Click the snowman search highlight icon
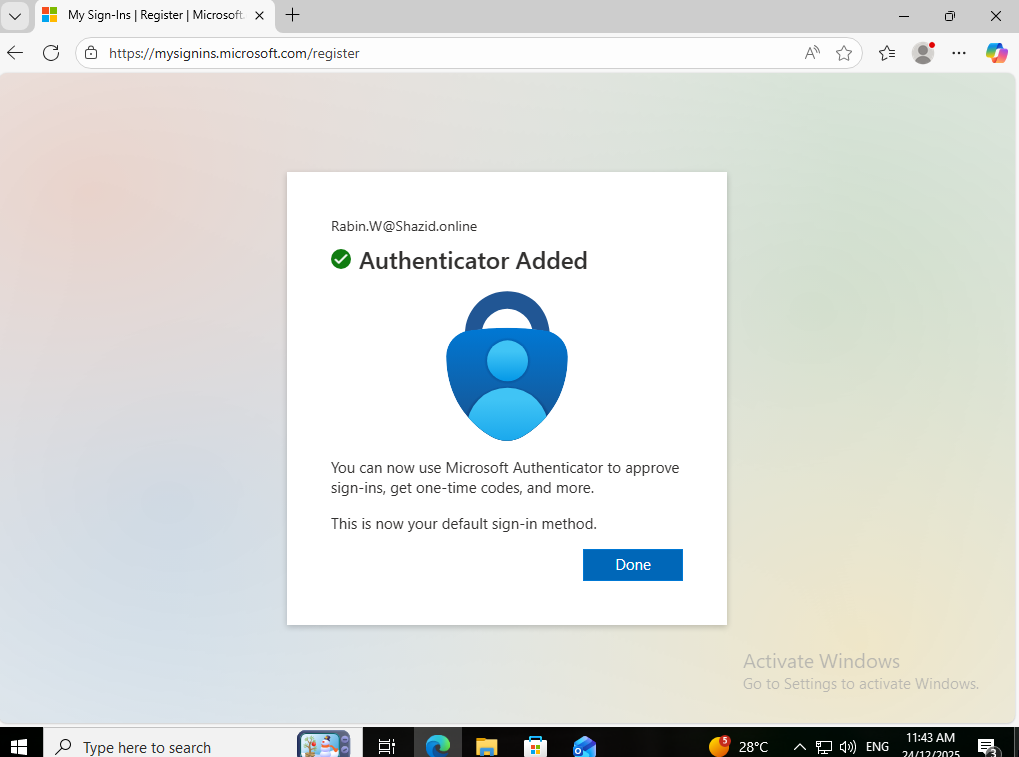1019x757 pixels. click(x=324, y=744)
